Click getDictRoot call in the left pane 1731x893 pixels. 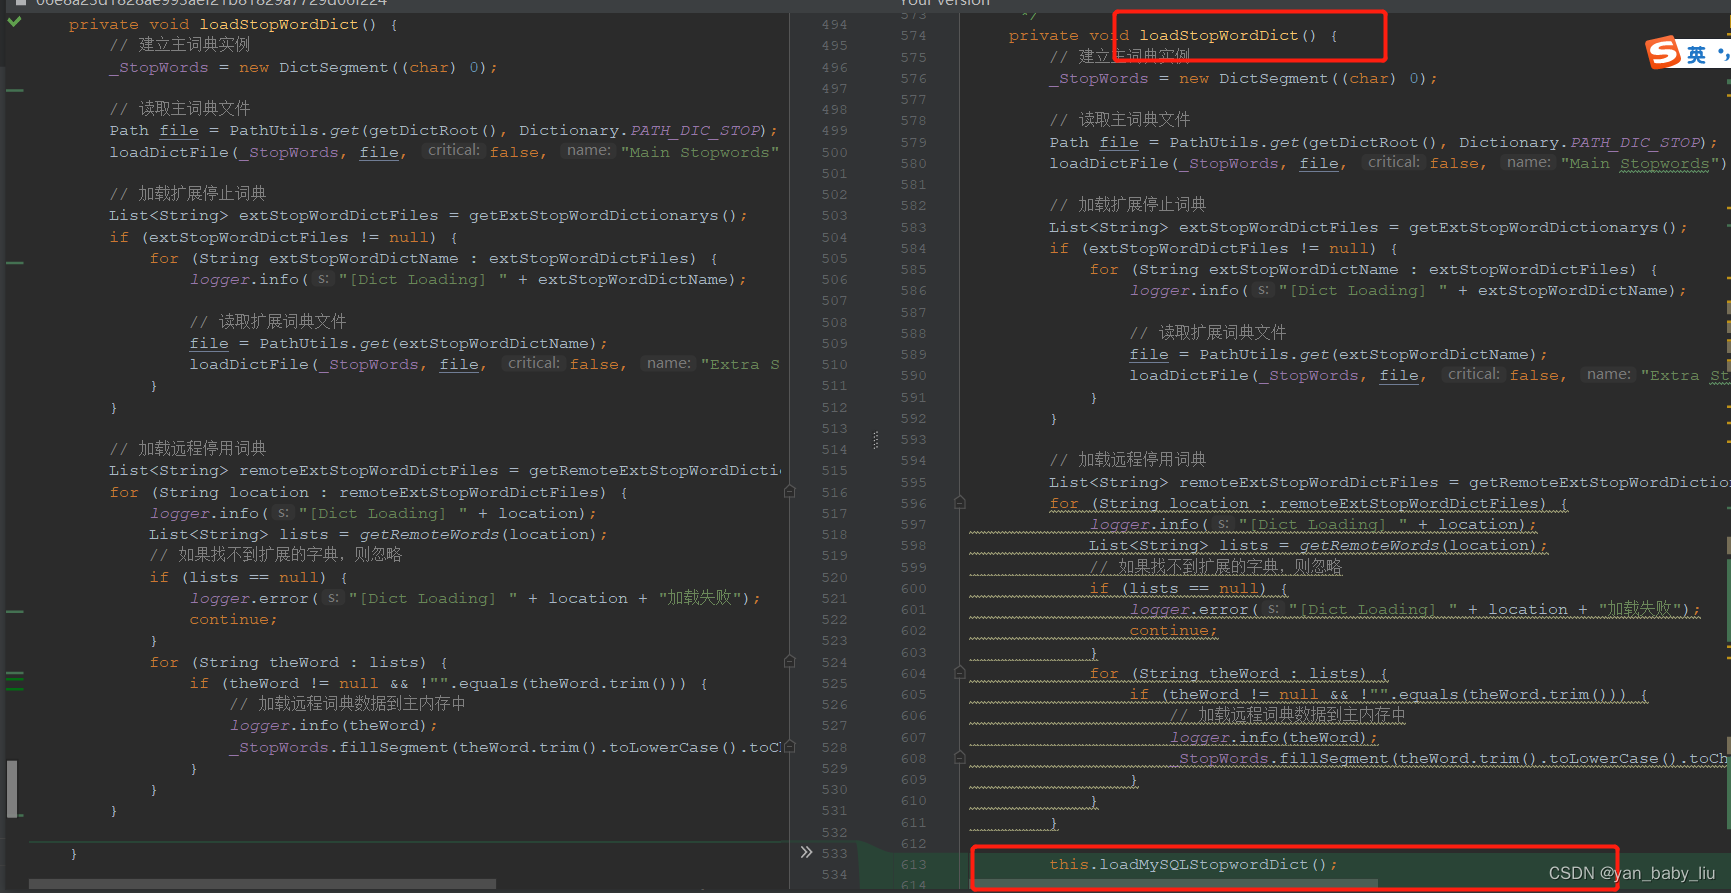pos(424,130)
